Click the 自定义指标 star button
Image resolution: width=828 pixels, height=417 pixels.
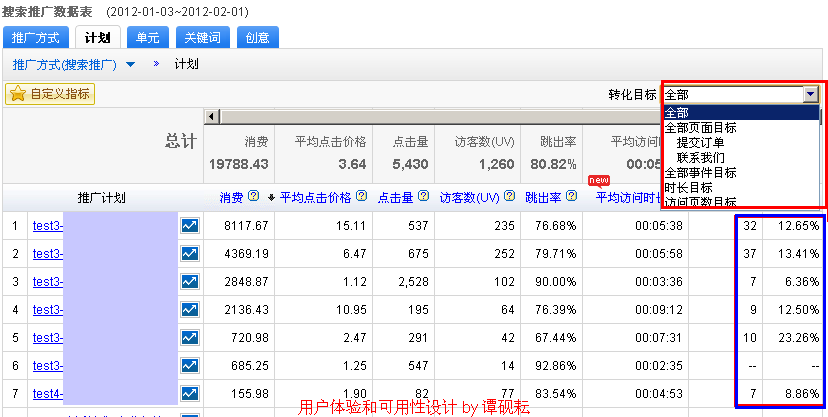(x=50, y=94)
